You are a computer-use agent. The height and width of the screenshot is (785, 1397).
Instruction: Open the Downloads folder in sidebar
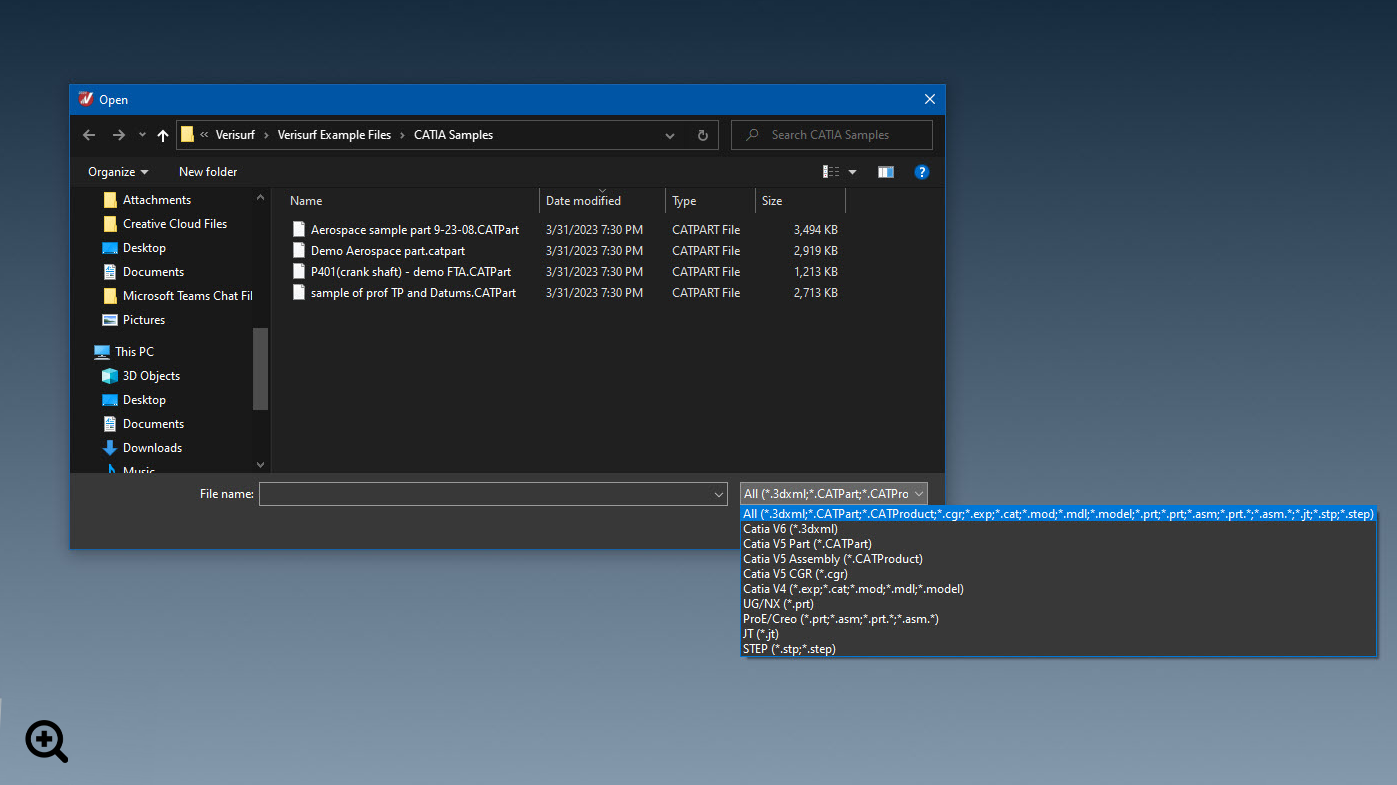point(152,448)
